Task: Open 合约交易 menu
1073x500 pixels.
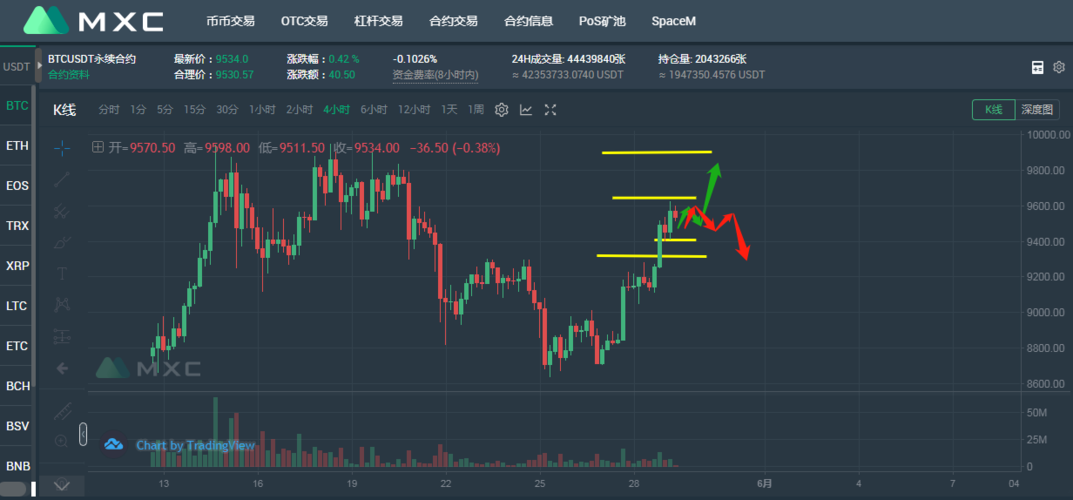Action: point(453,21)
